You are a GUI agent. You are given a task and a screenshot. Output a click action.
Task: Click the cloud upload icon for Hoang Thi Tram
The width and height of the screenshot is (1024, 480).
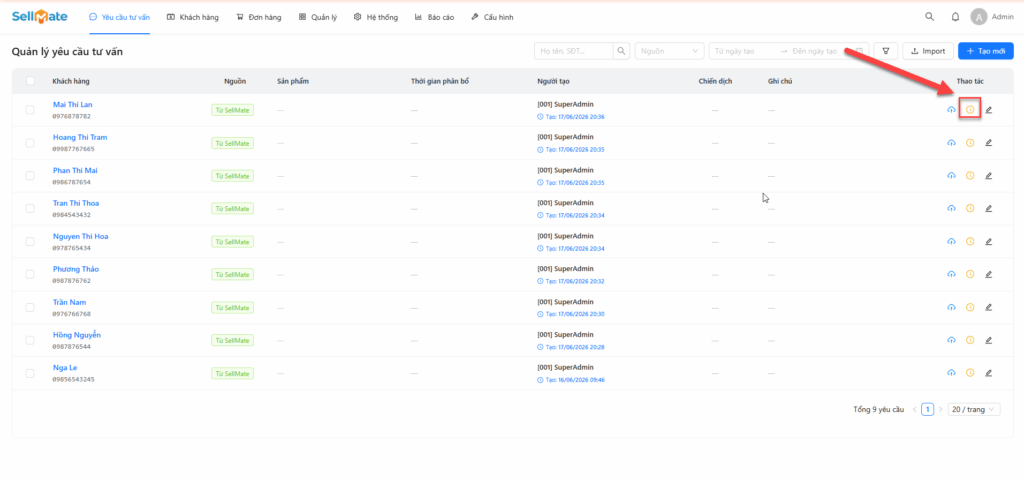(x=952, y=142)
